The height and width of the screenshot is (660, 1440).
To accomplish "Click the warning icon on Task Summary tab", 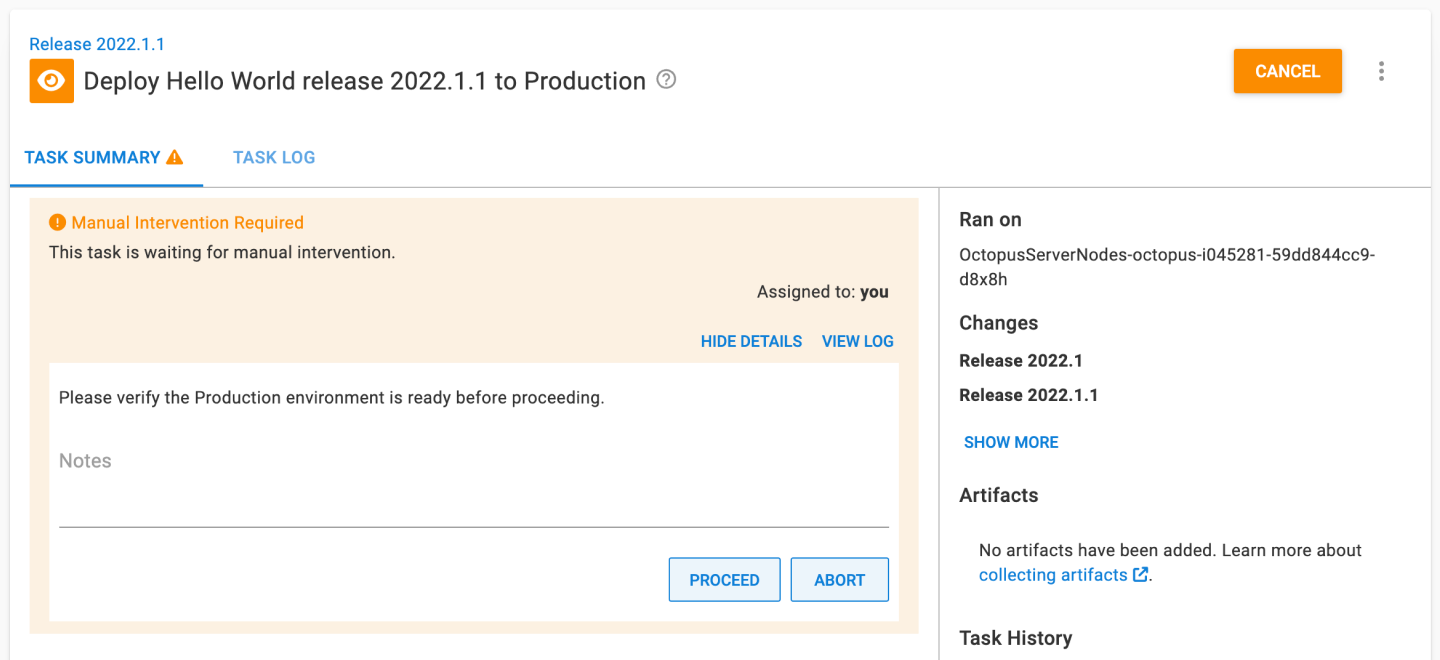I will [175, 157].
